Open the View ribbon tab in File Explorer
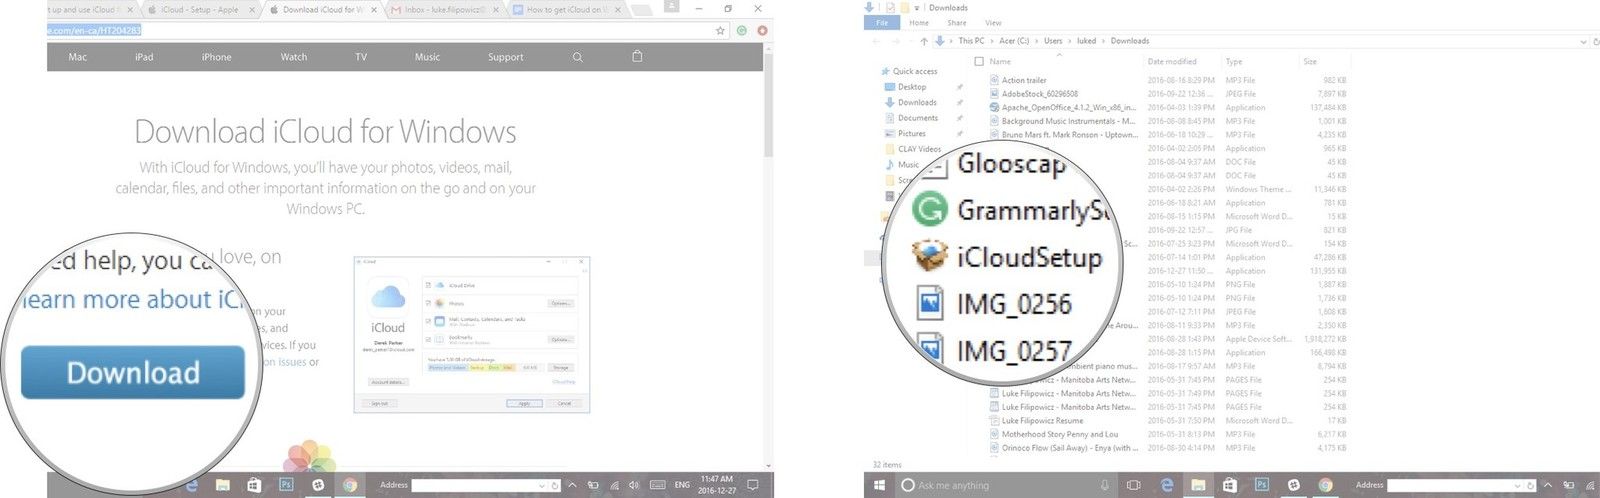The image size is (1600, 498). point(993,22)
